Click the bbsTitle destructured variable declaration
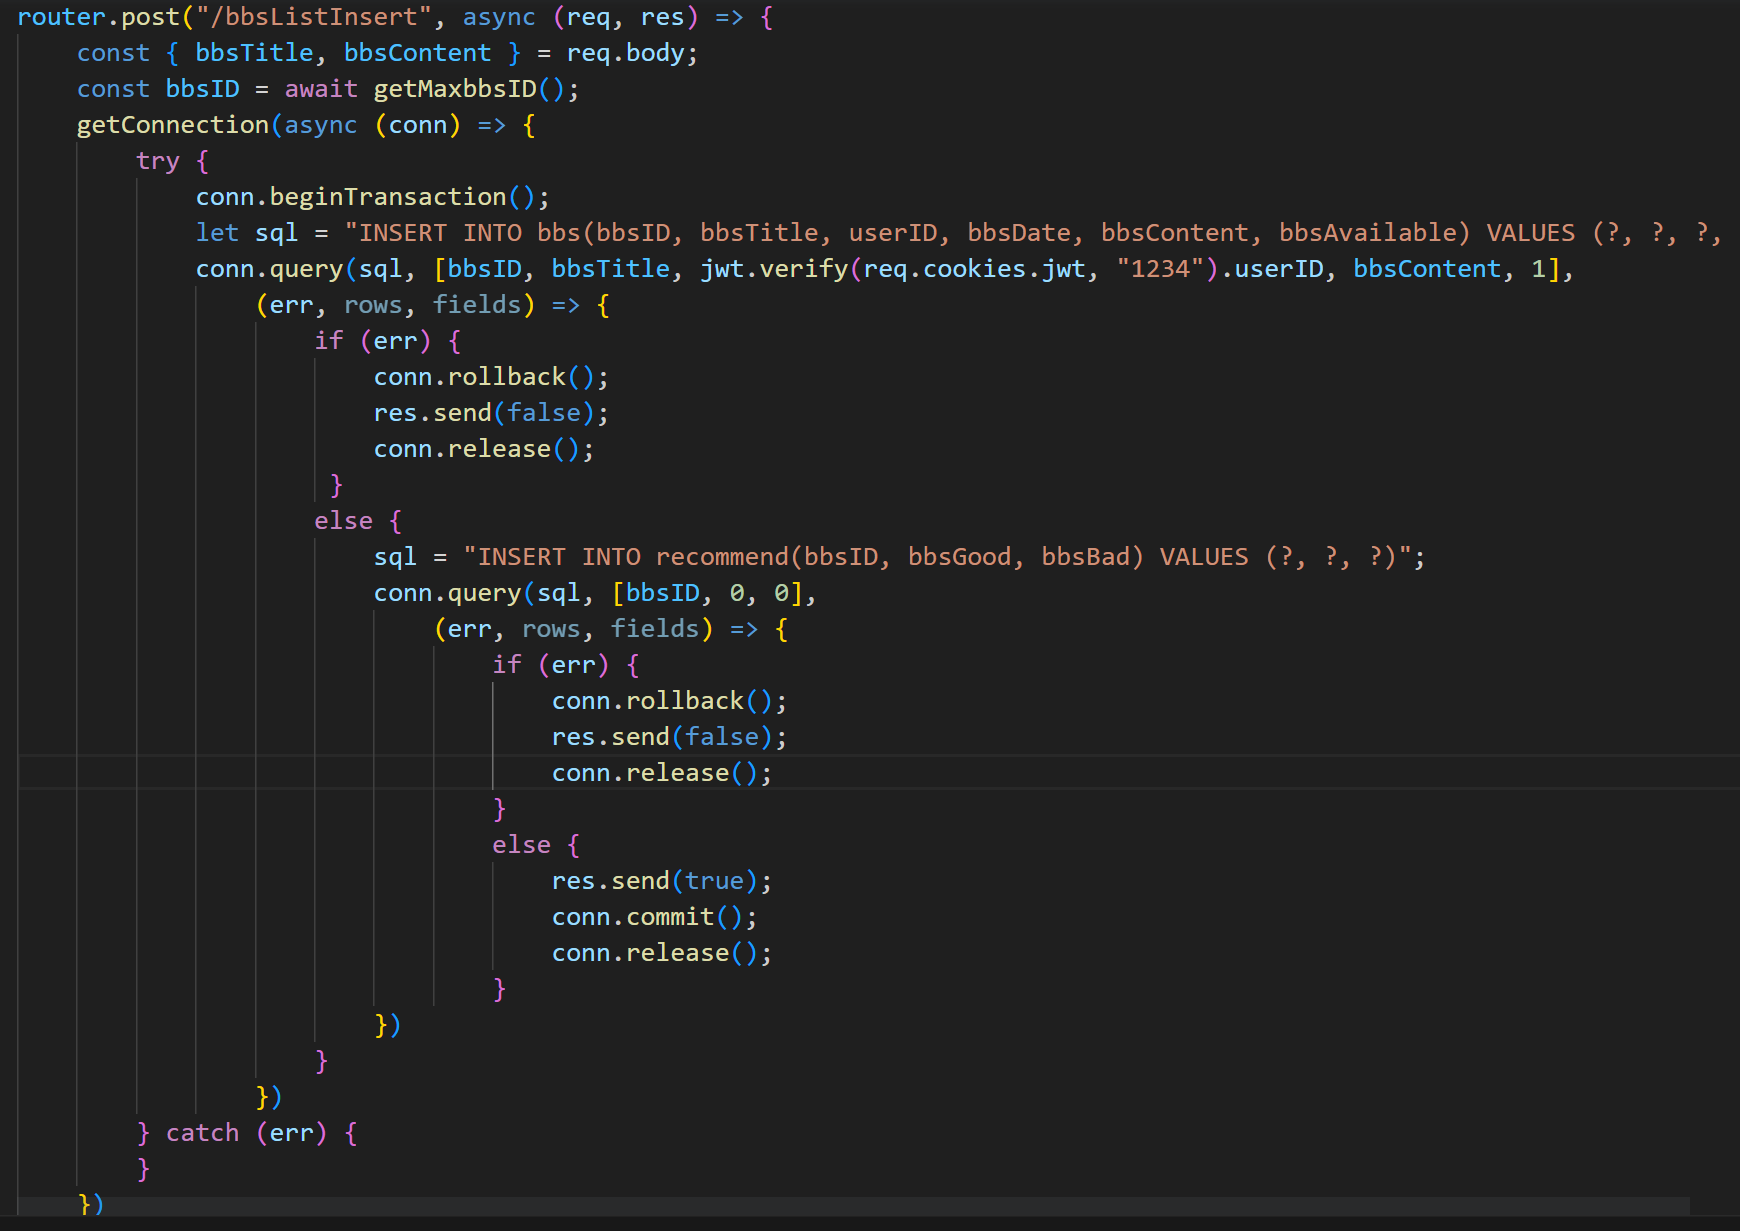 (254, 53)
